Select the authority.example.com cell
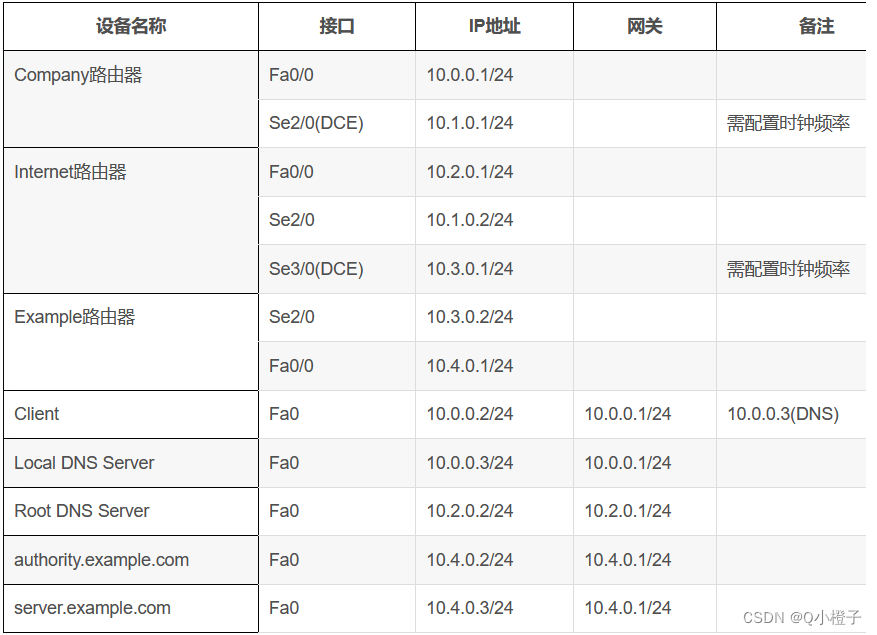877x635 pixels. click(131, 560)
